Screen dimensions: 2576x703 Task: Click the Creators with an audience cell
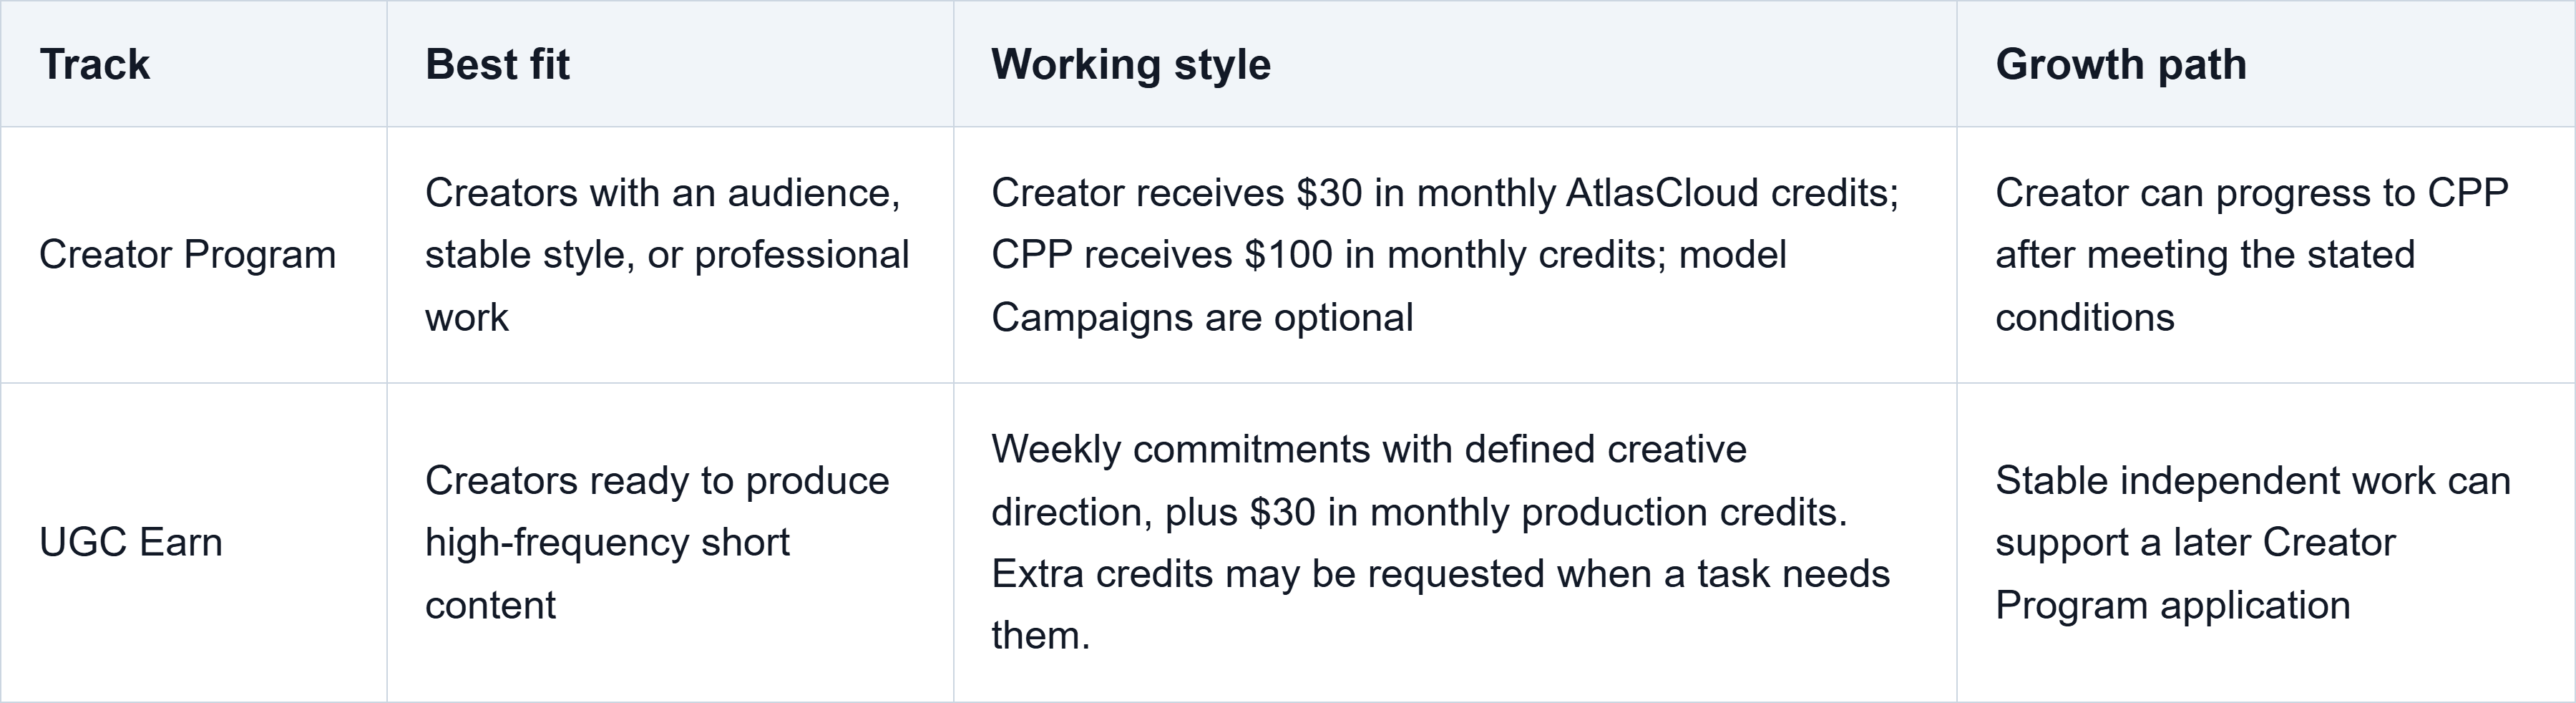tap(670, 255)
